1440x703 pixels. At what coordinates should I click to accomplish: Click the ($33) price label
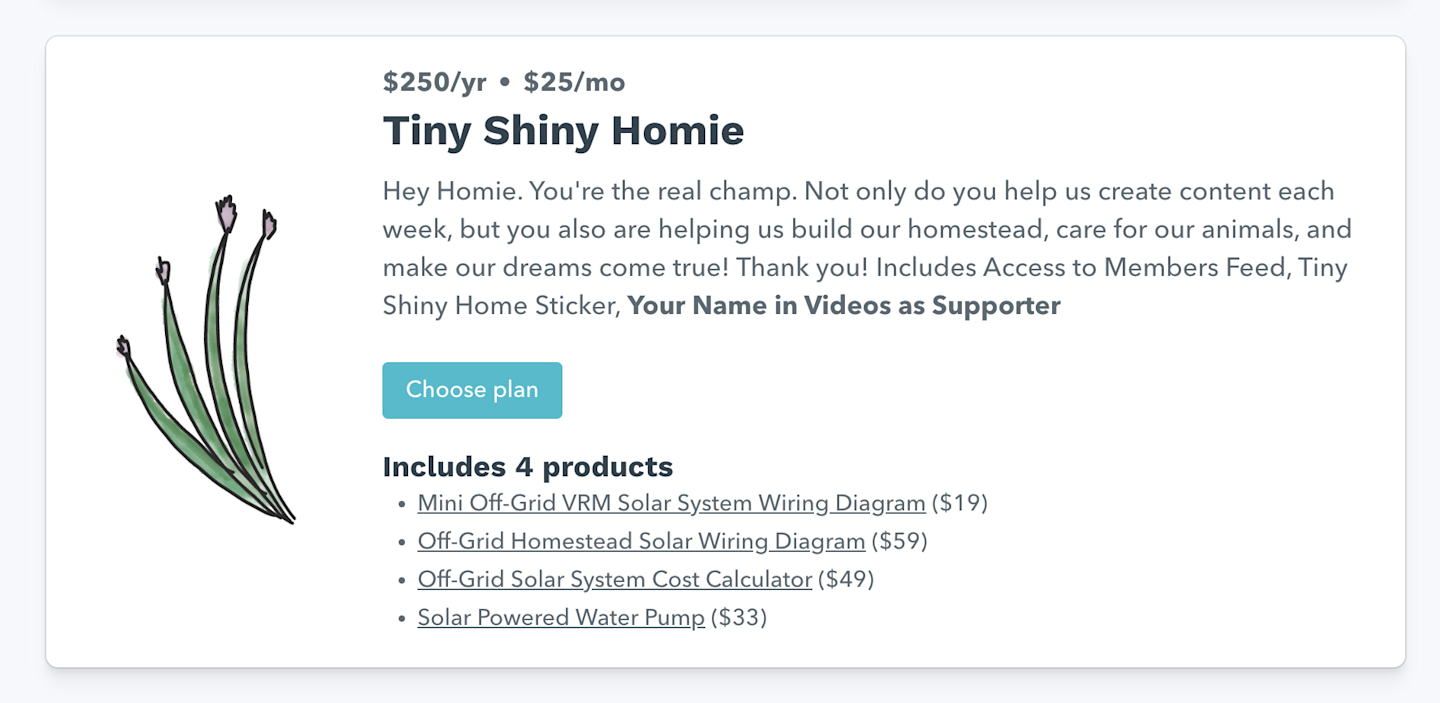[738, 617]
